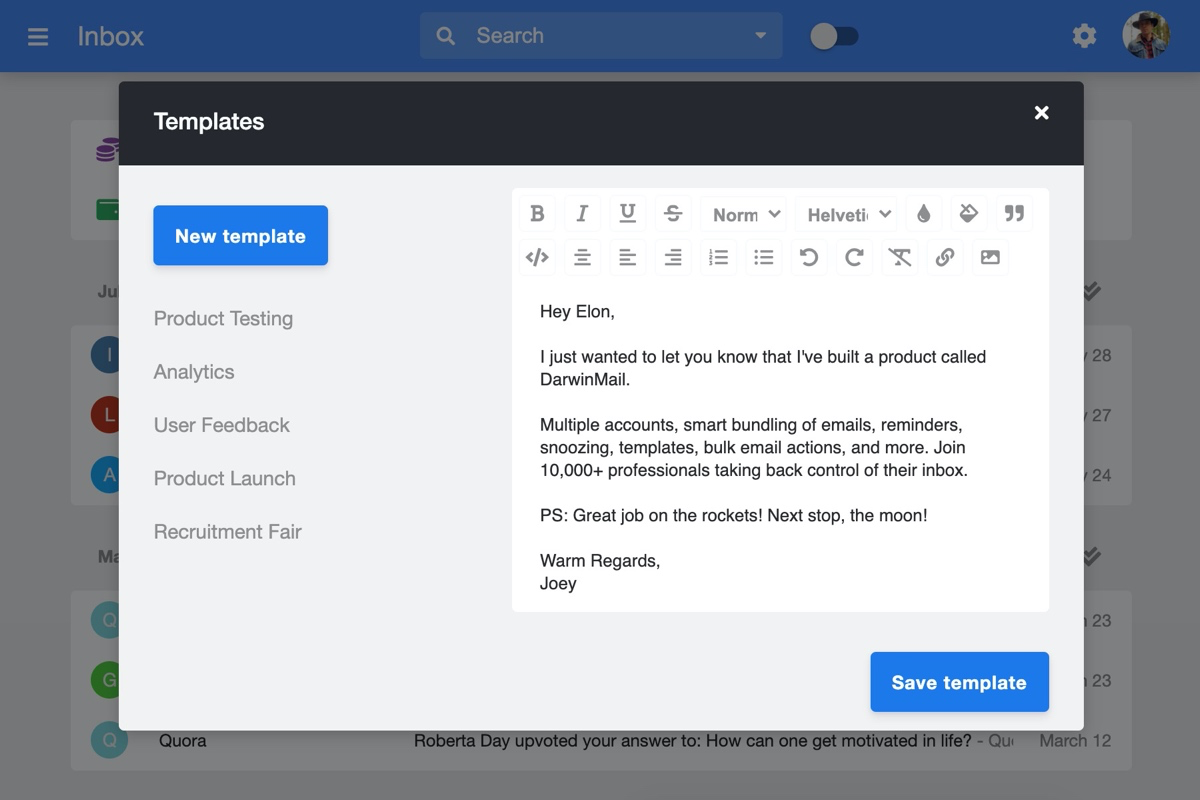1200x800 pixels.
Task: Right-align the template text
Action: coord(673,257)
